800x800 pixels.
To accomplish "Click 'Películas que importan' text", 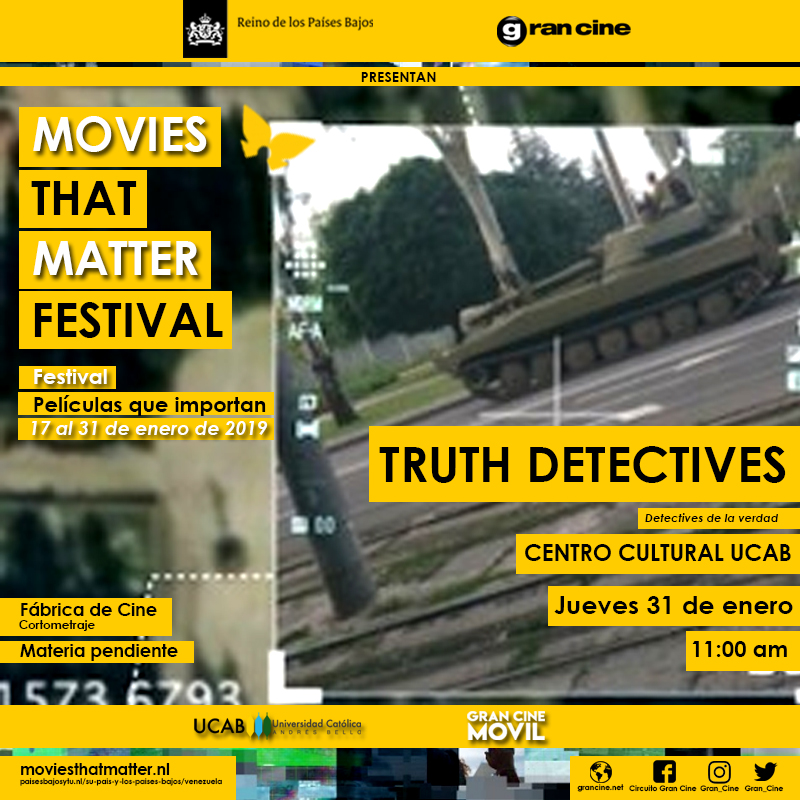I will point(149,405).
